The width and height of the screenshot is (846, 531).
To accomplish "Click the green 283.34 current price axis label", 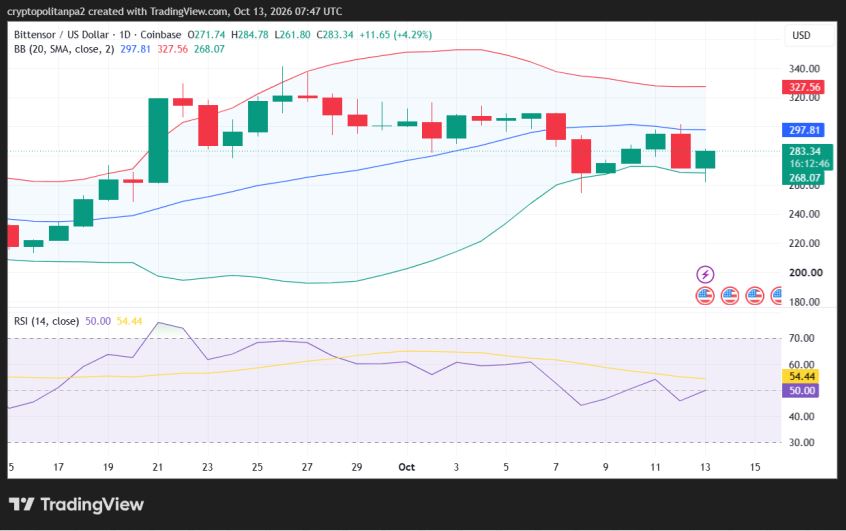I will pyautogui.click(x=807, y=151).
